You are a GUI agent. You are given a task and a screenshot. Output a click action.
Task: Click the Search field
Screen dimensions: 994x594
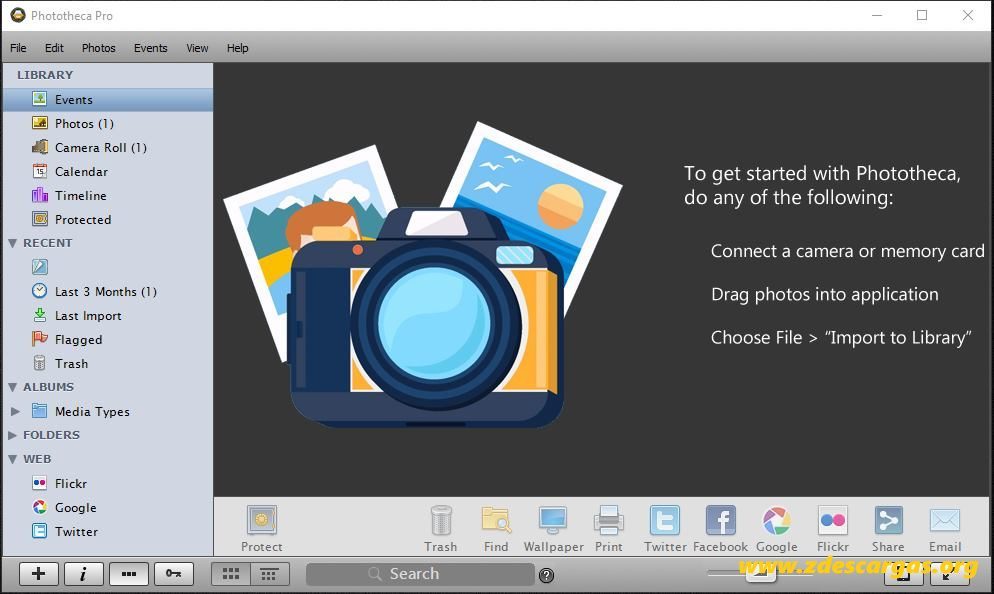(420, 574)
